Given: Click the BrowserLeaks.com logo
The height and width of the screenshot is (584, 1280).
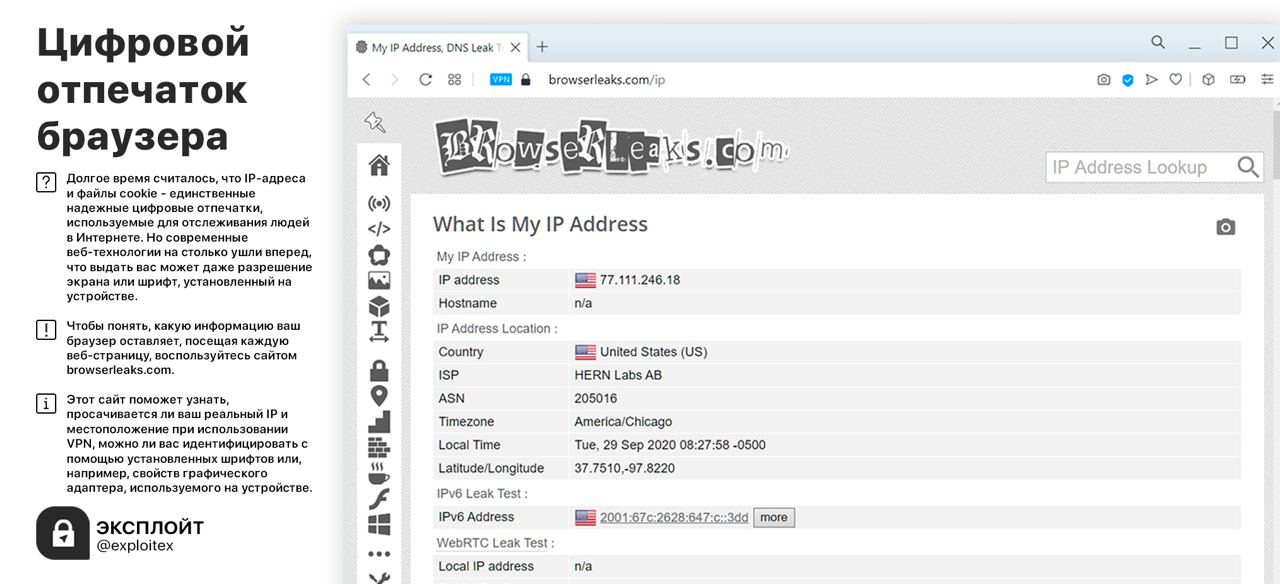Looking at the screenshot, I should click(610, 147).
